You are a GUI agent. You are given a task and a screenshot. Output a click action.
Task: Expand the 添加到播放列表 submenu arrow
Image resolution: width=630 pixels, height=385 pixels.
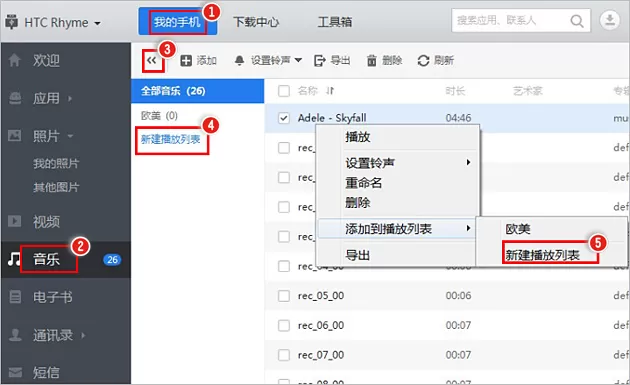[x=468, y=228]
